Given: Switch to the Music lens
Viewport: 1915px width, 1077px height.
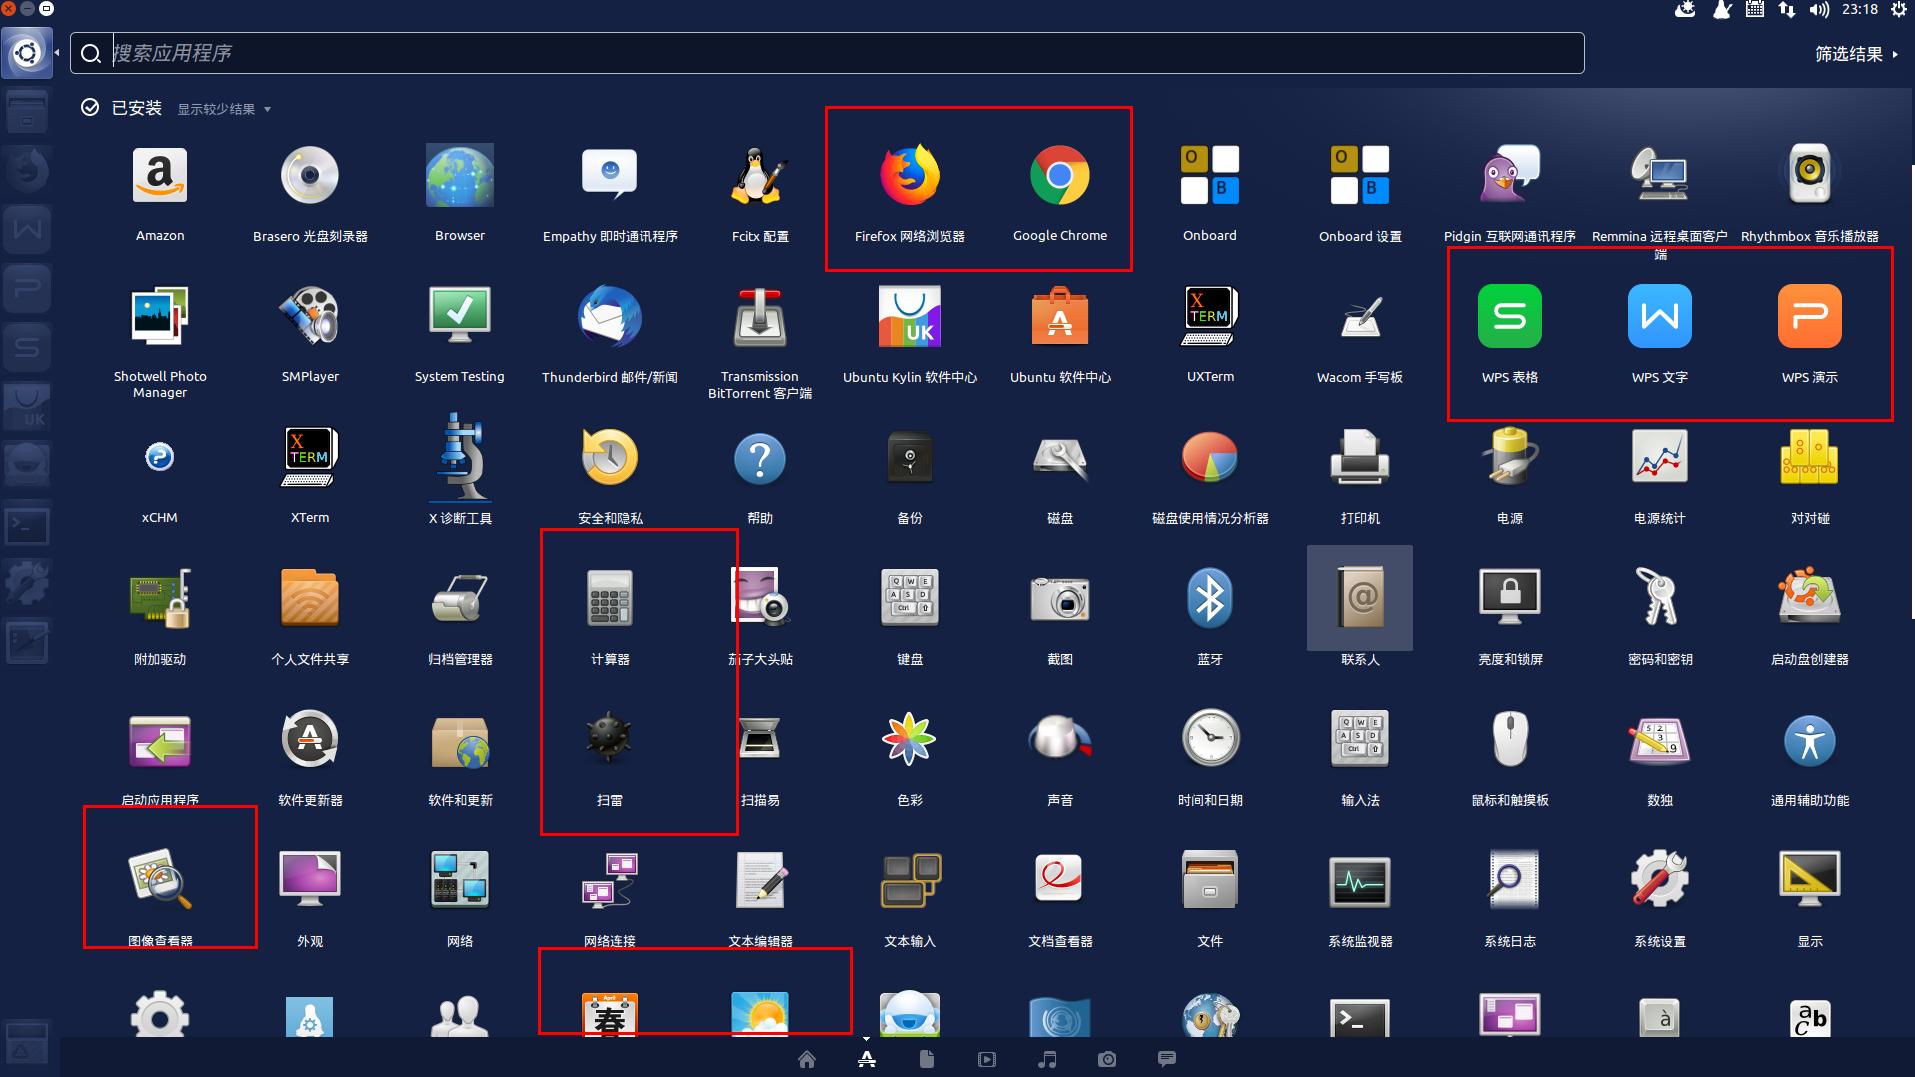Looking at the screenshot, I should [1047, 1059].
